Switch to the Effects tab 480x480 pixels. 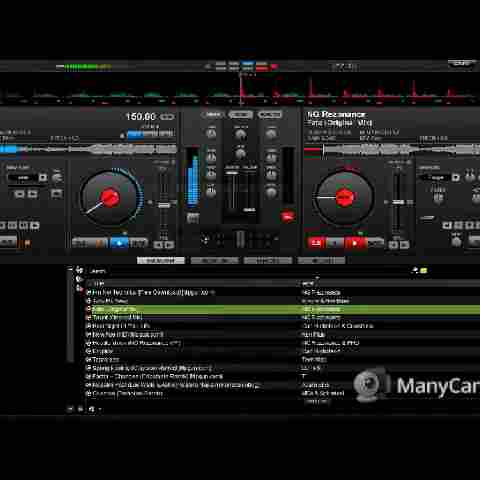[x=268, y=260]
